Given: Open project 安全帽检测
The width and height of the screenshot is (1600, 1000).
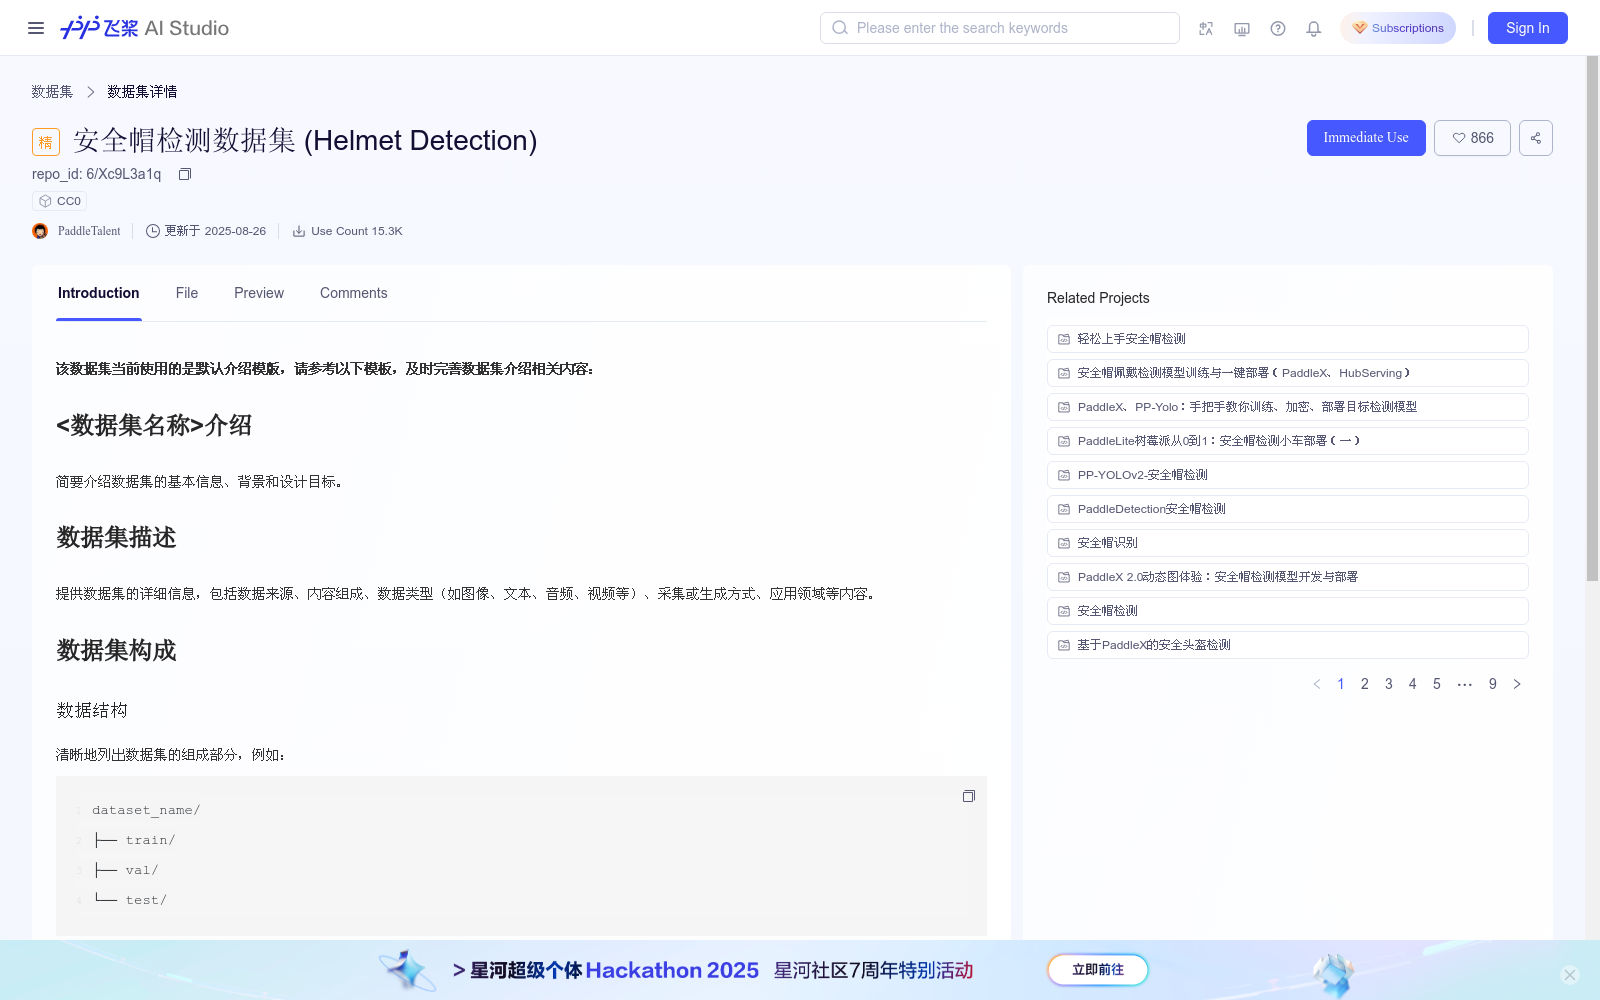Looking at the screenshot, I should (x=1288, y=611).
